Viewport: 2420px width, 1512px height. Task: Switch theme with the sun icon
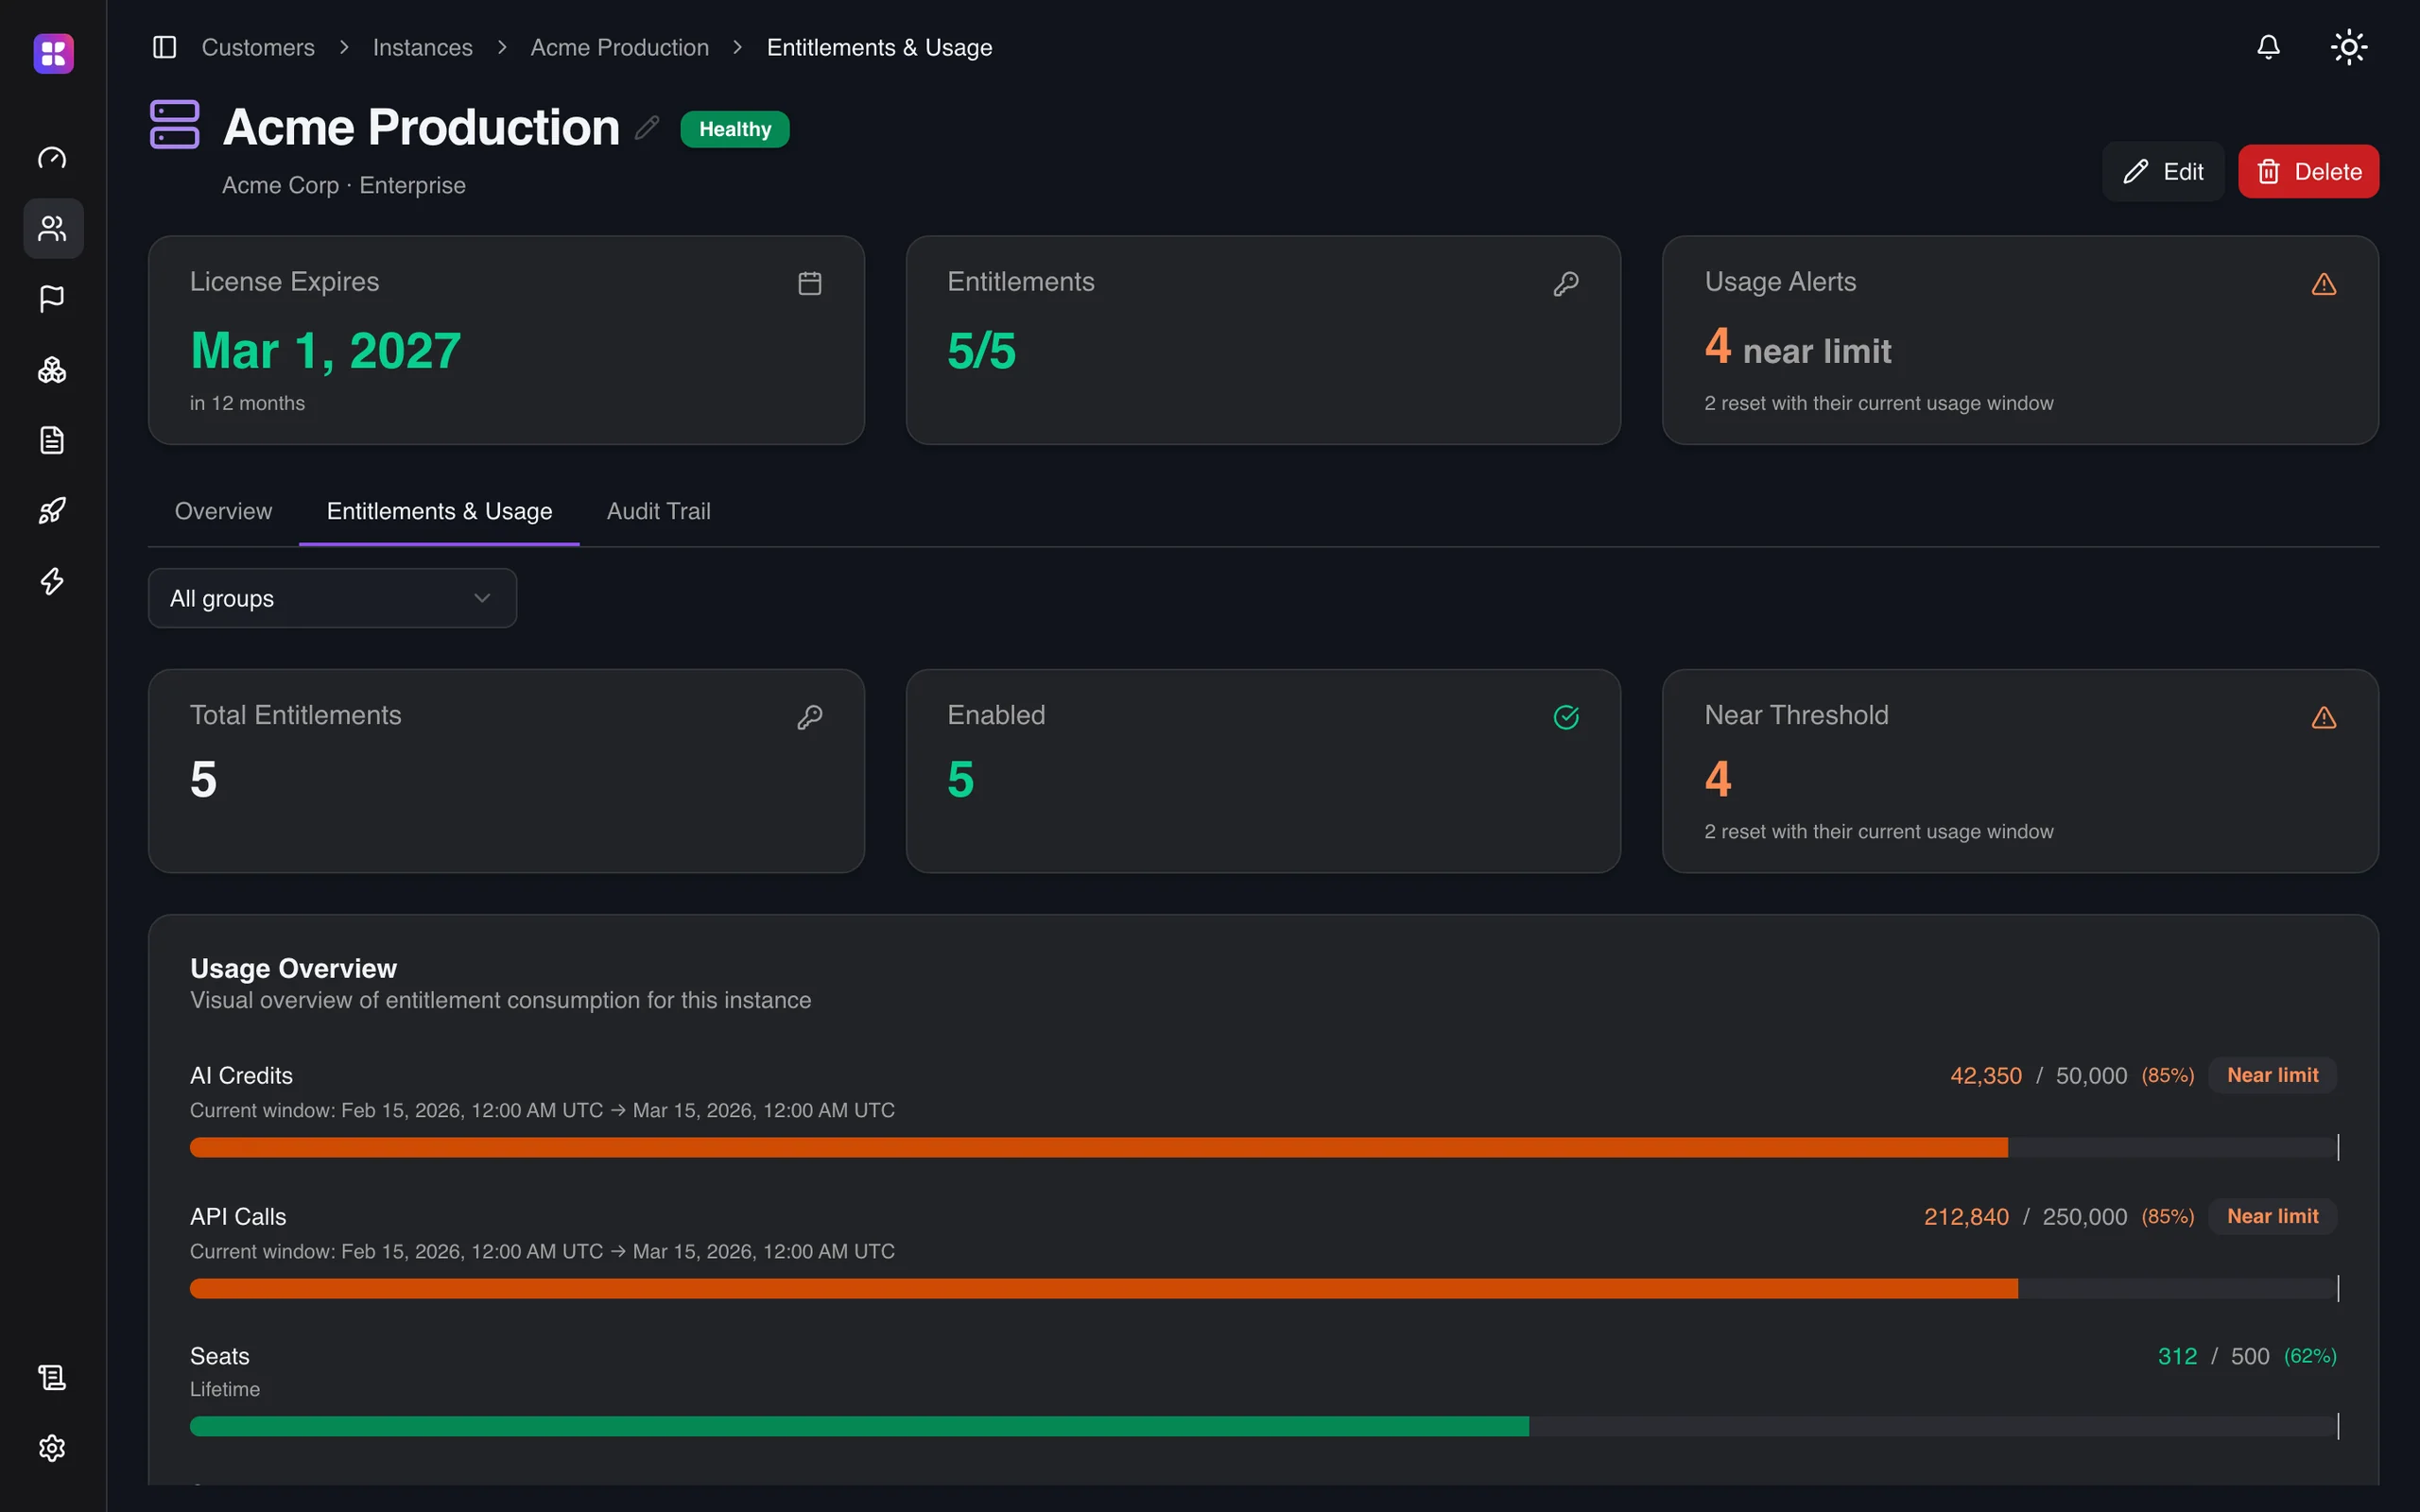point(2348,47)
